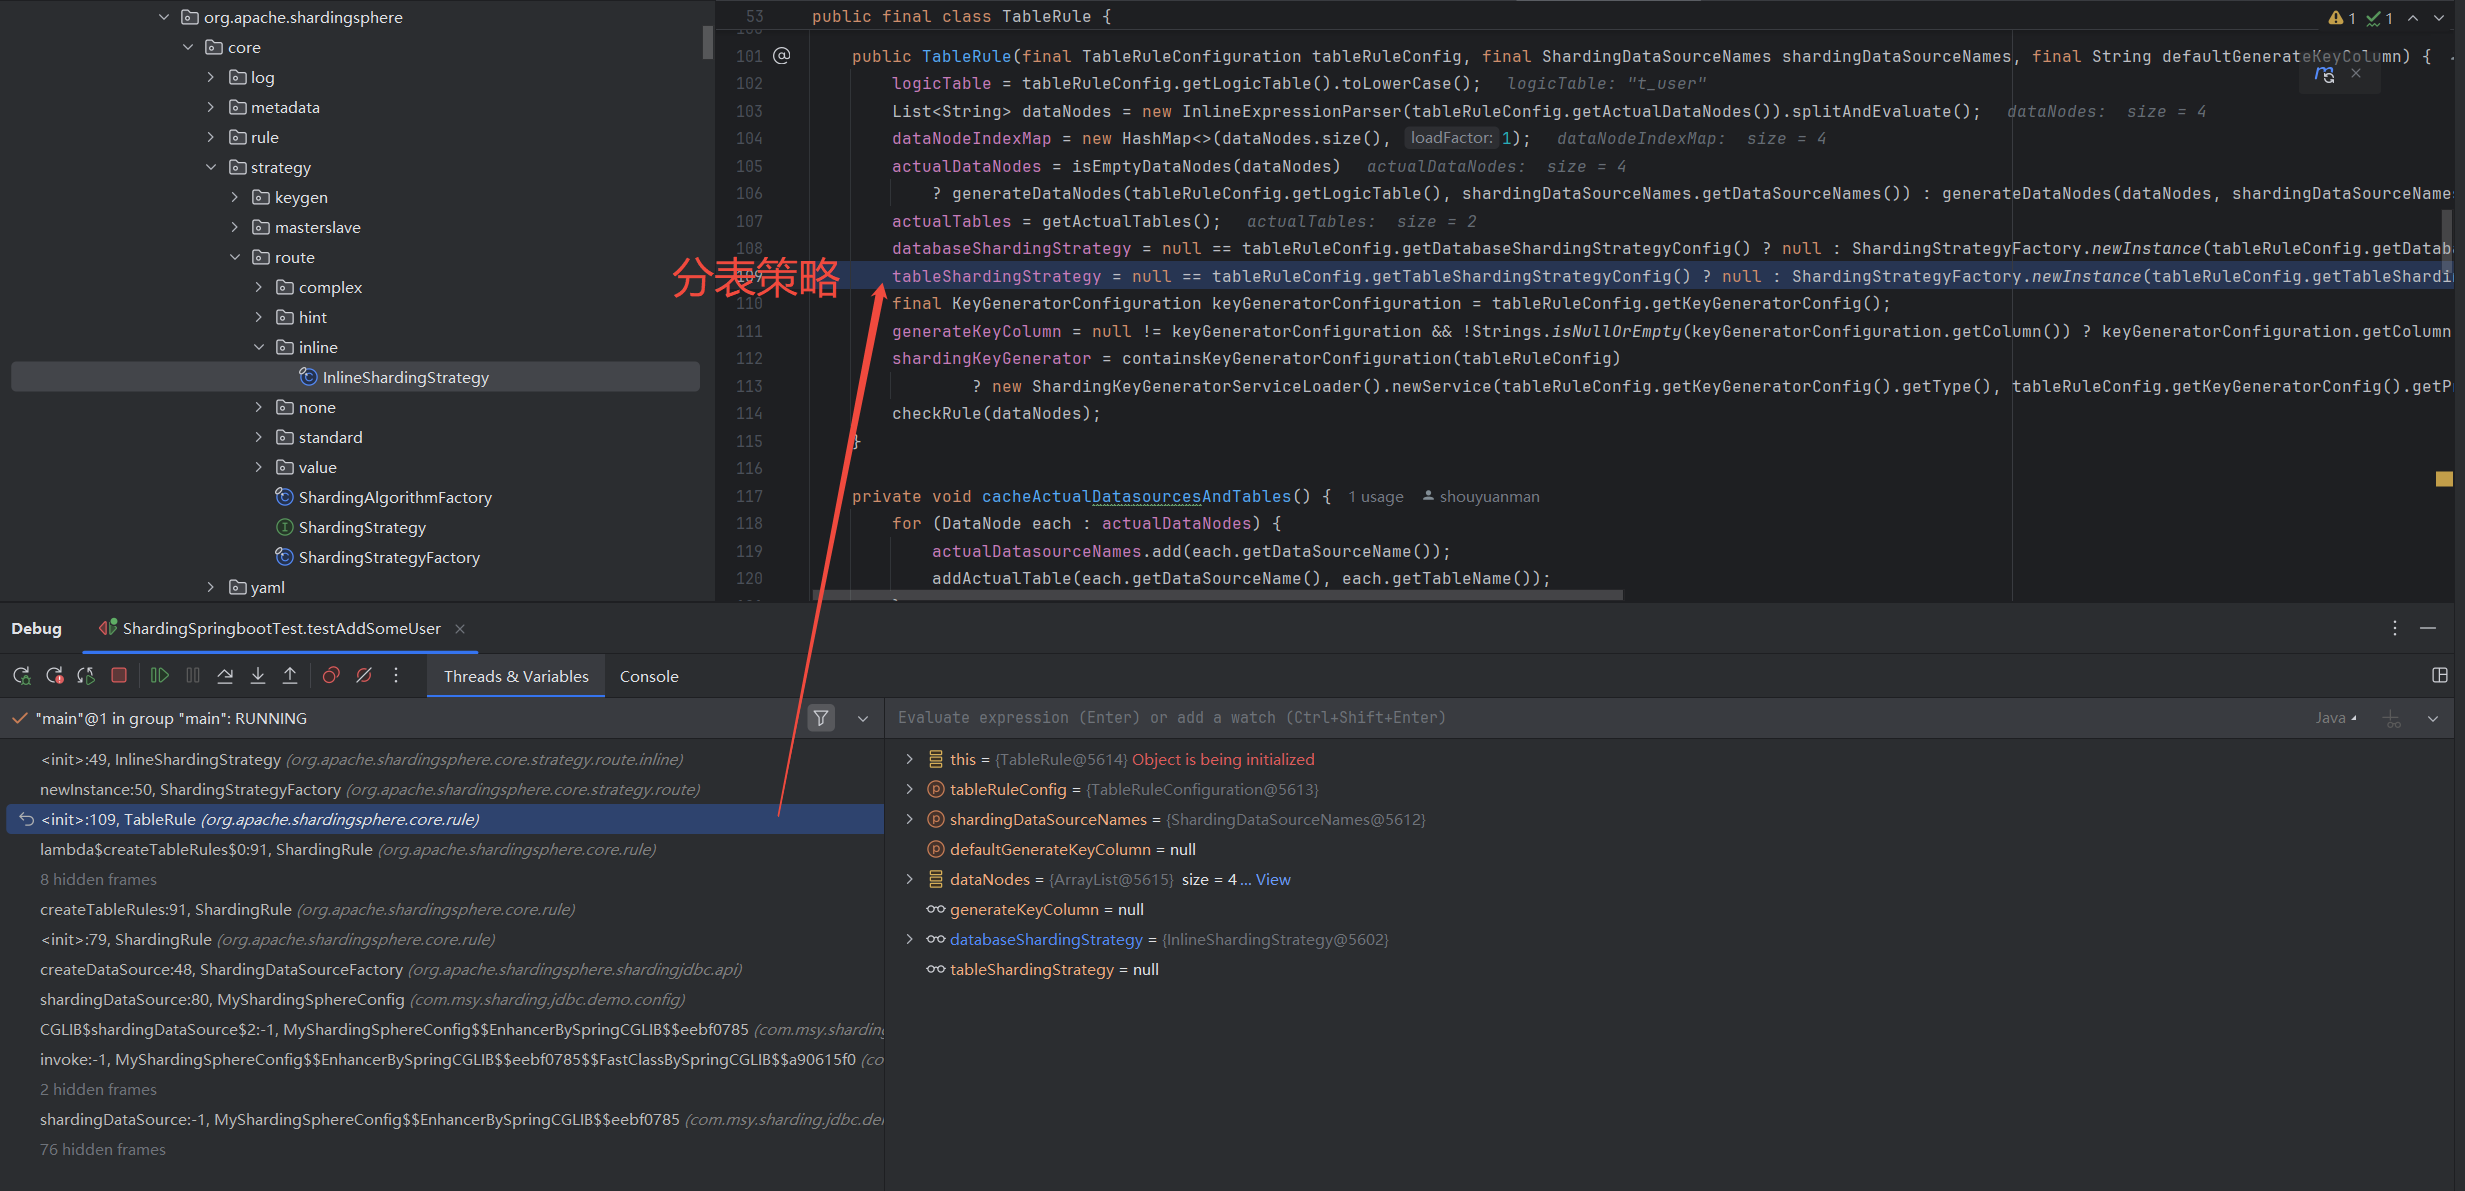This screenshot has height=1191, width=2465.
Task: Switch to the Console tab
Action: tap(649, 677)
